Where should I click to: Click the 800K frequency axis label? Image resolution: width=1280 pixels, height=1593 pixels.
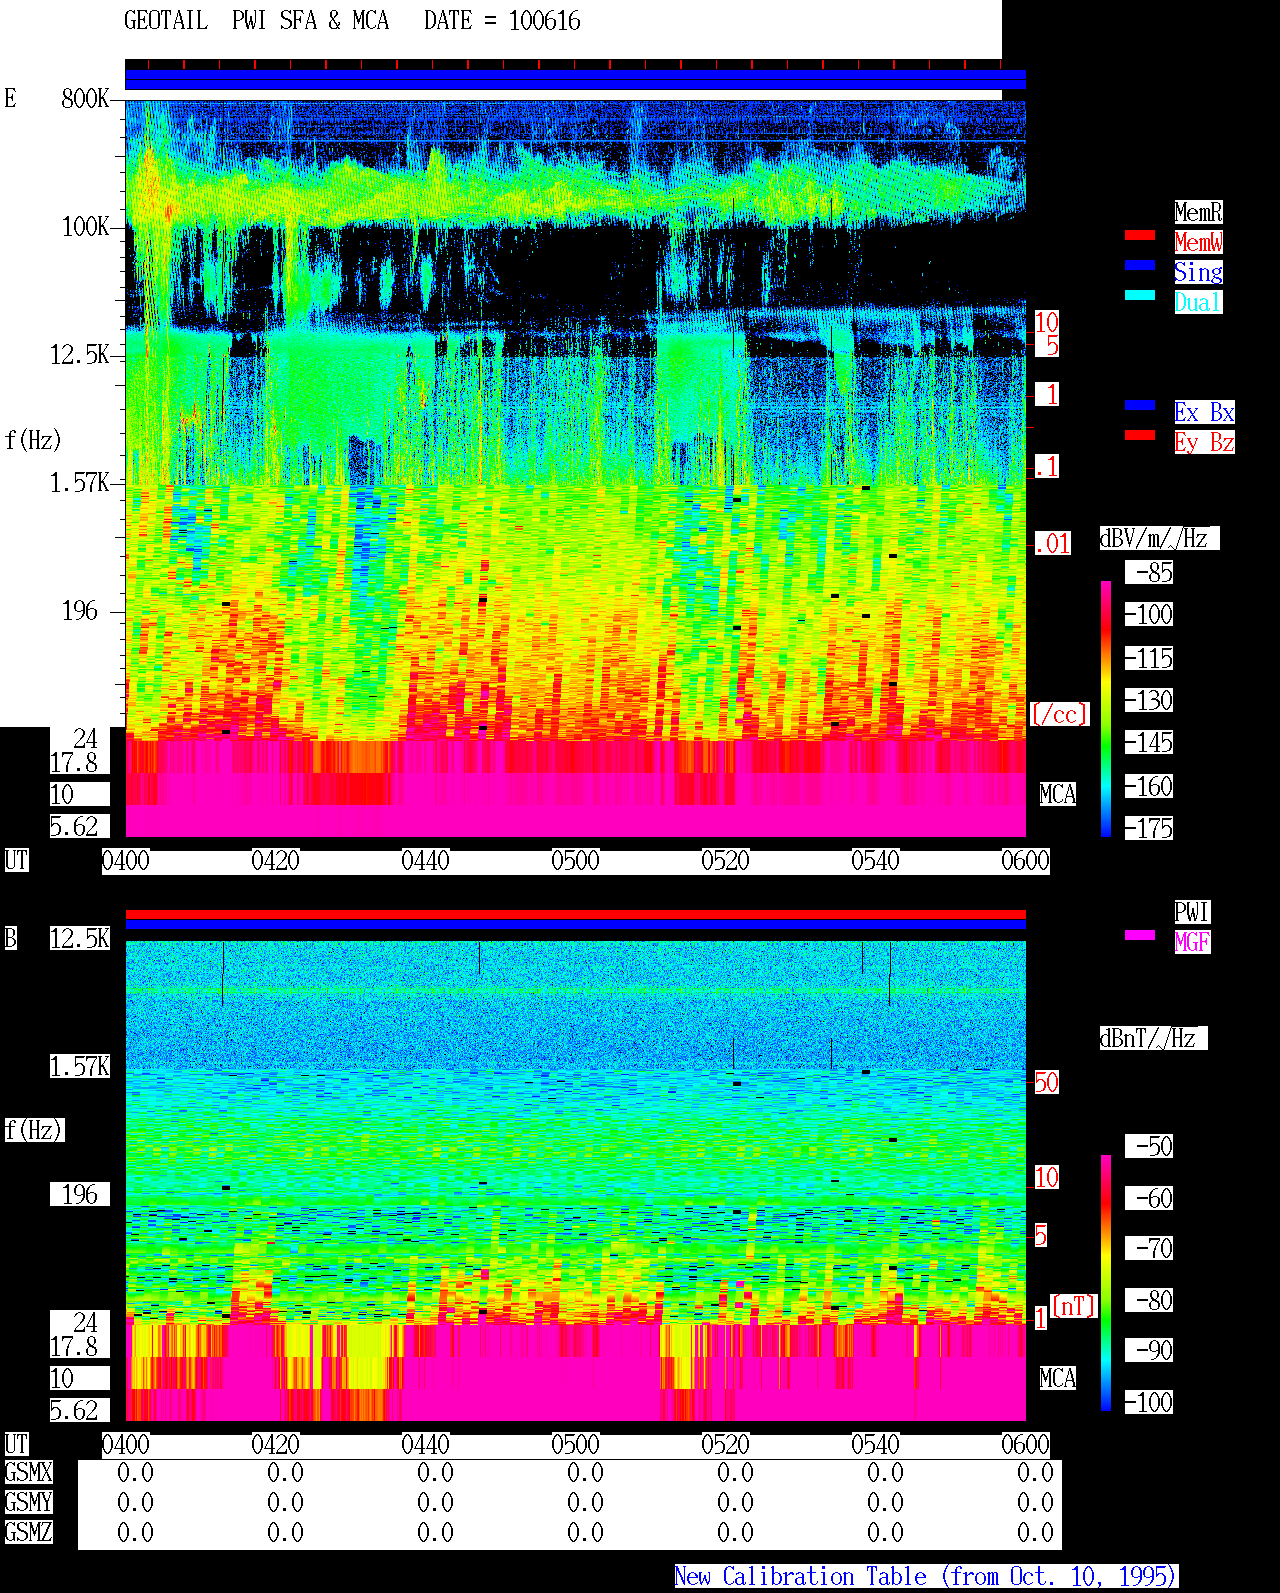(86, 98)
